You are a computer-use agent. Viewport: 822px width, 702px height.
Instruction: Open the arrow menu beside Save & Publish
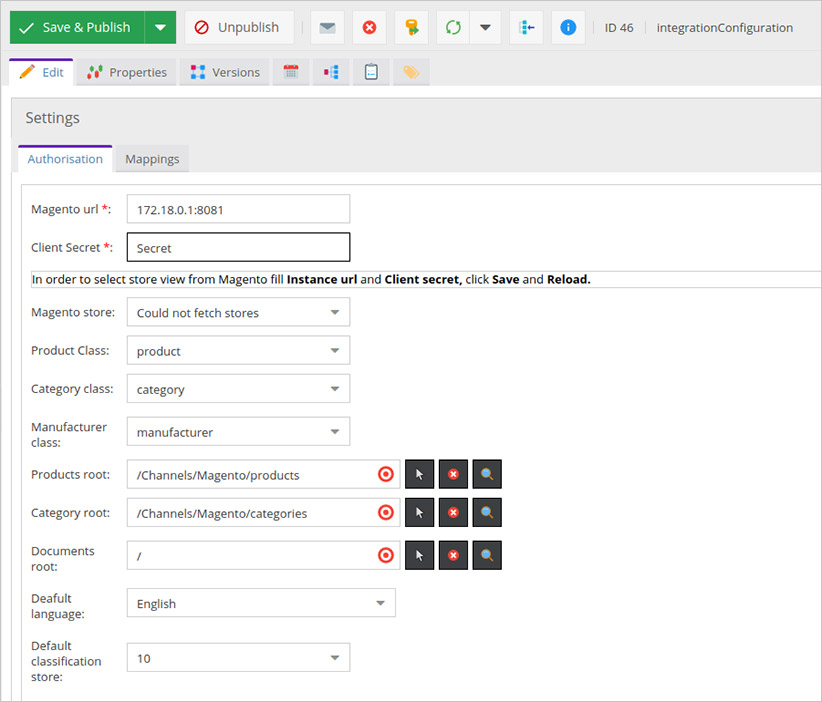[x=160, y=28]
